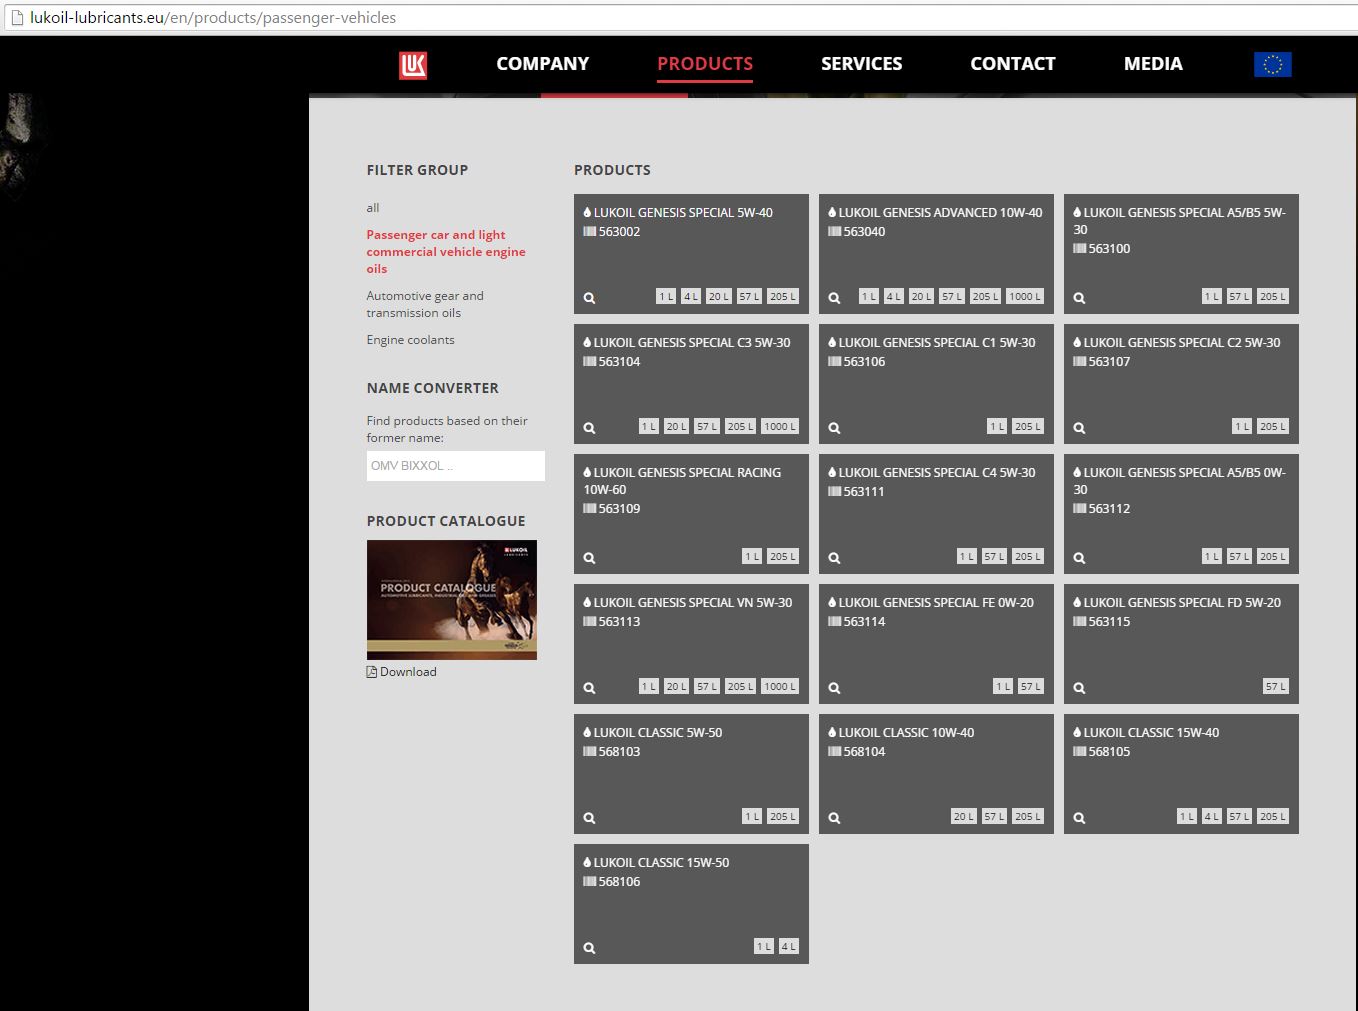Click magnifier icon on Lukoil Classic 15W-50
The image size is (1358, 1011).
(x=589, y=948)
